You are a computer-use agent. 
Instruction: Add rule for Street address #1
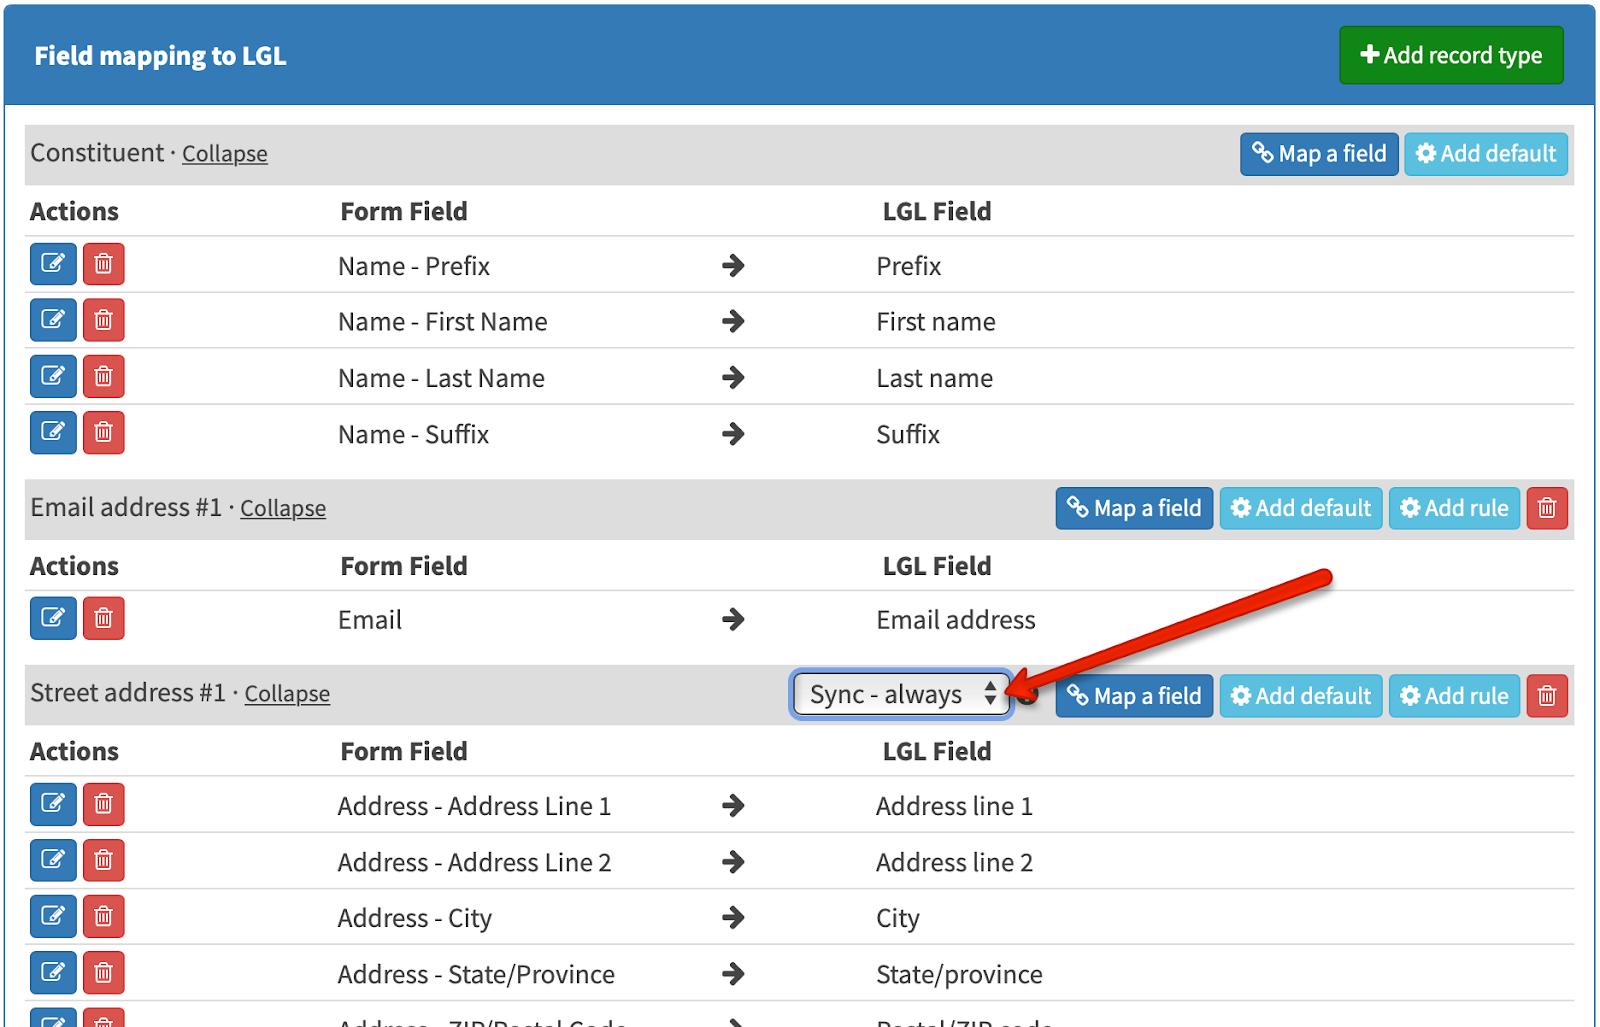point(1455,696)
